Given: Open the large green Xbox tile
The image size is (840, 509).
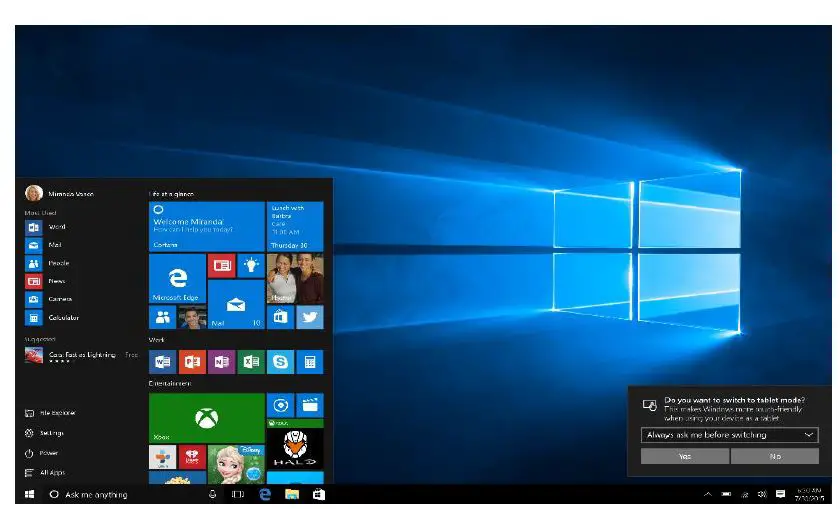Looking at the screenshot, I should coord(207,418).
